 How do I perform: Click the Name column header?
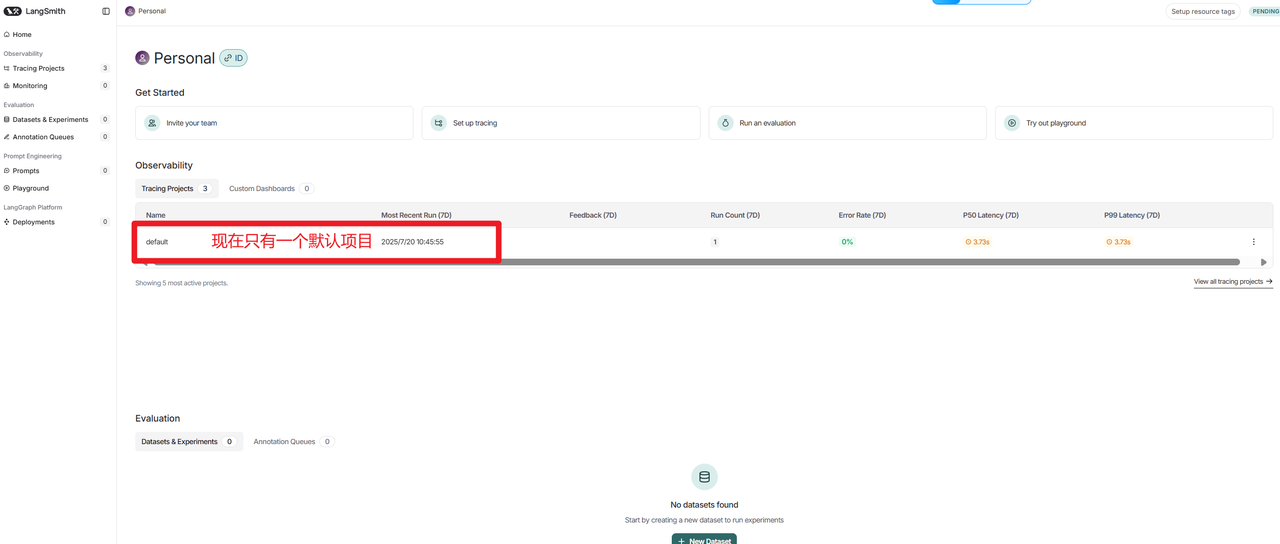point(156,215)
